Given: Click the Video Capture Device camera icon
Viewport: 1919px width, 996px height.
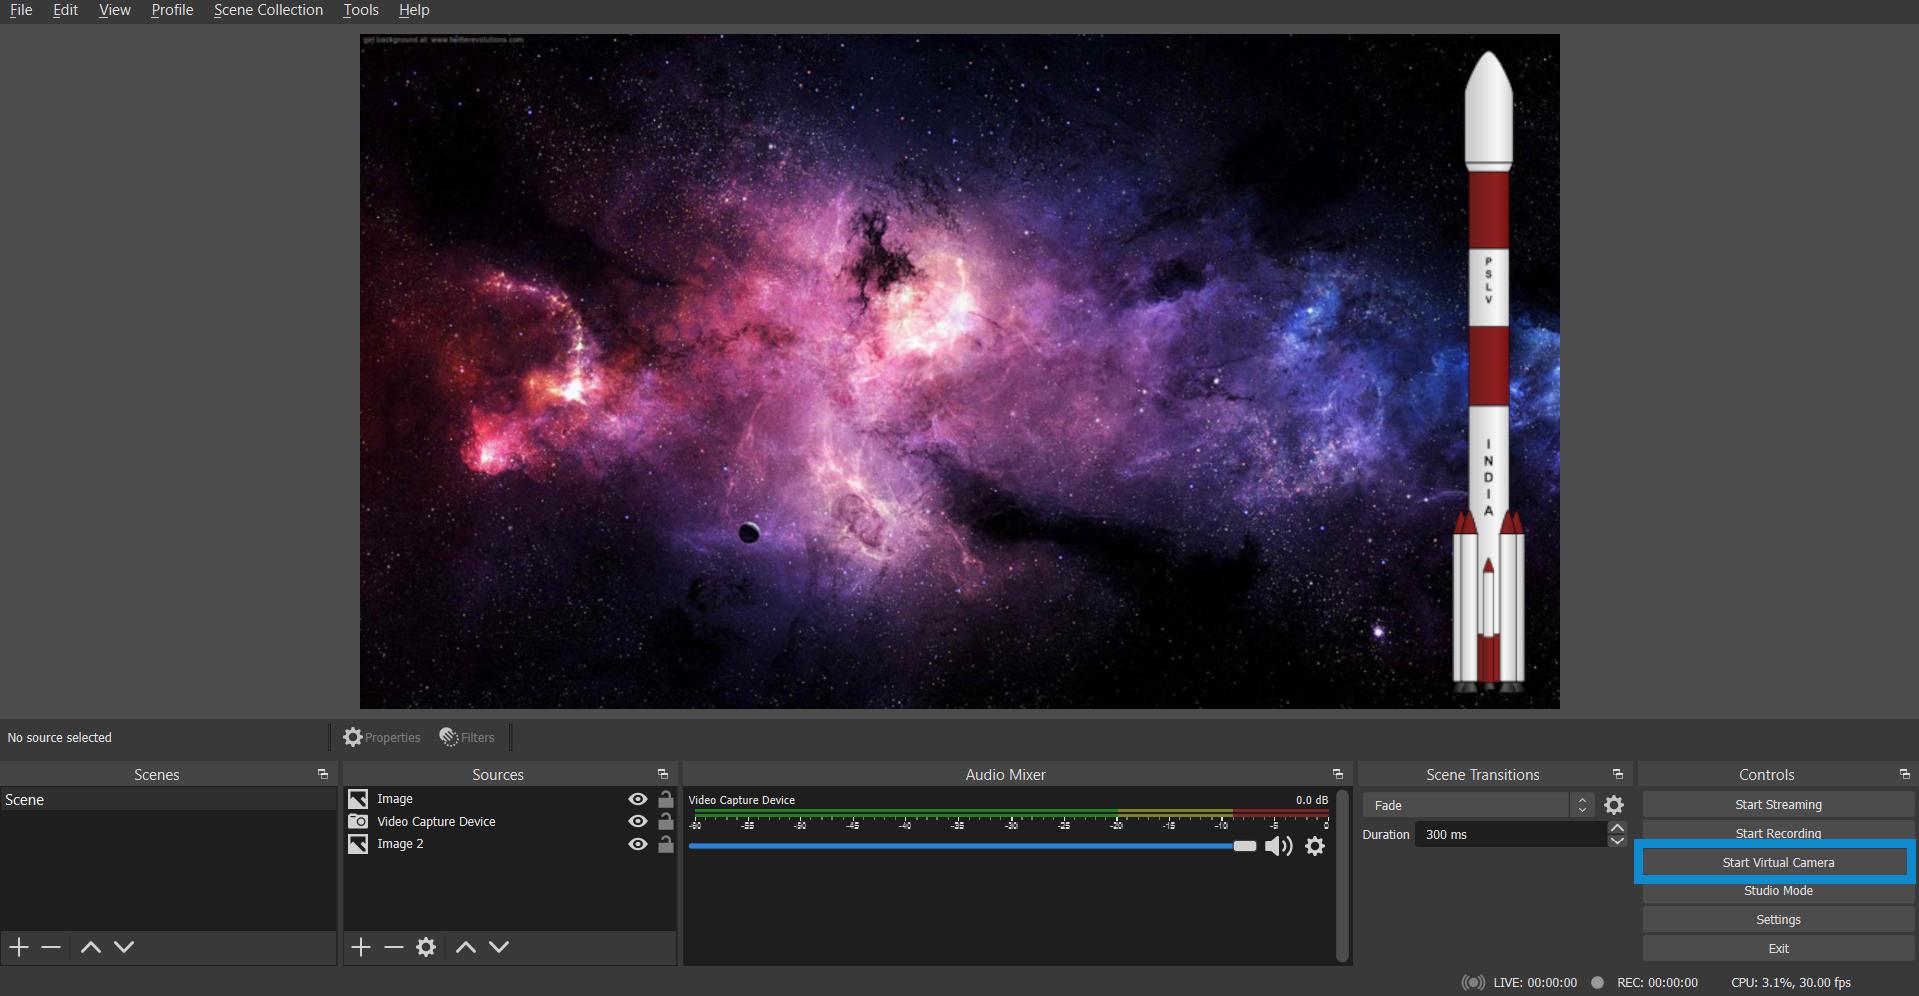Looking at the screenshot, I should click(358, 821).
